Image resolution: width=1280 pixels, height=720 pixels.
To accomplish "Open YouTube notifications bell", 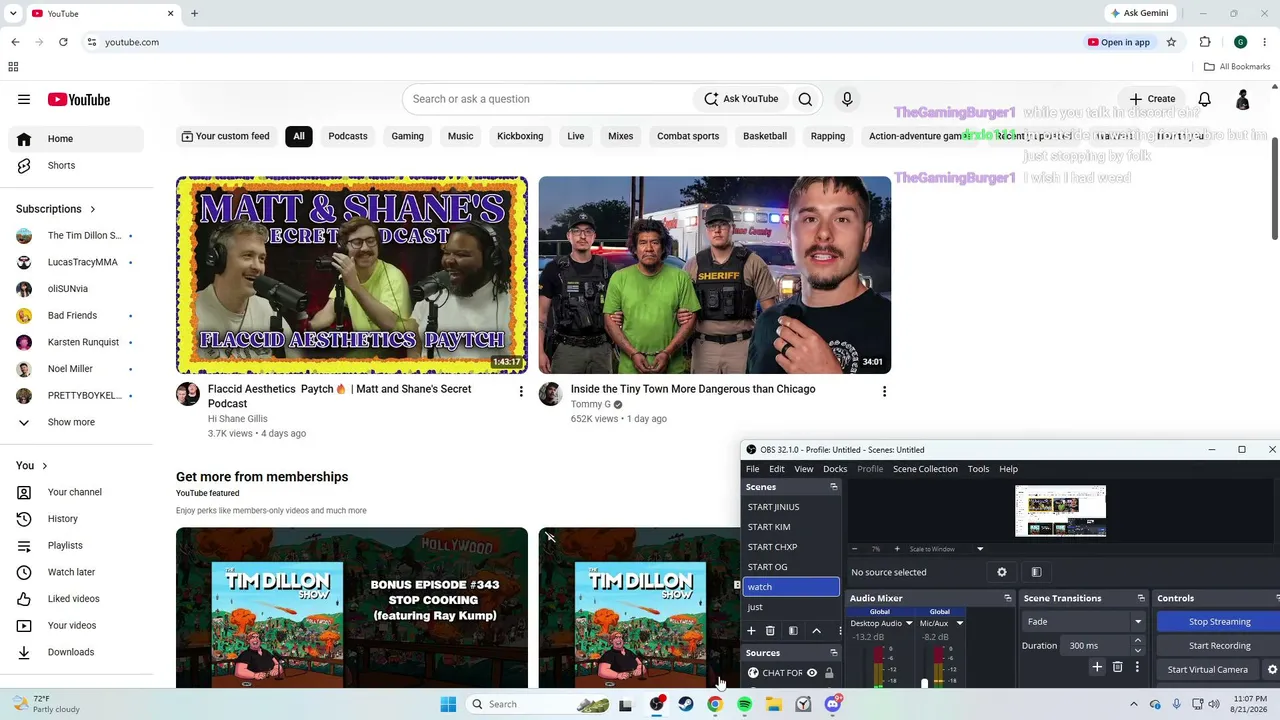I will (1205, 99).
